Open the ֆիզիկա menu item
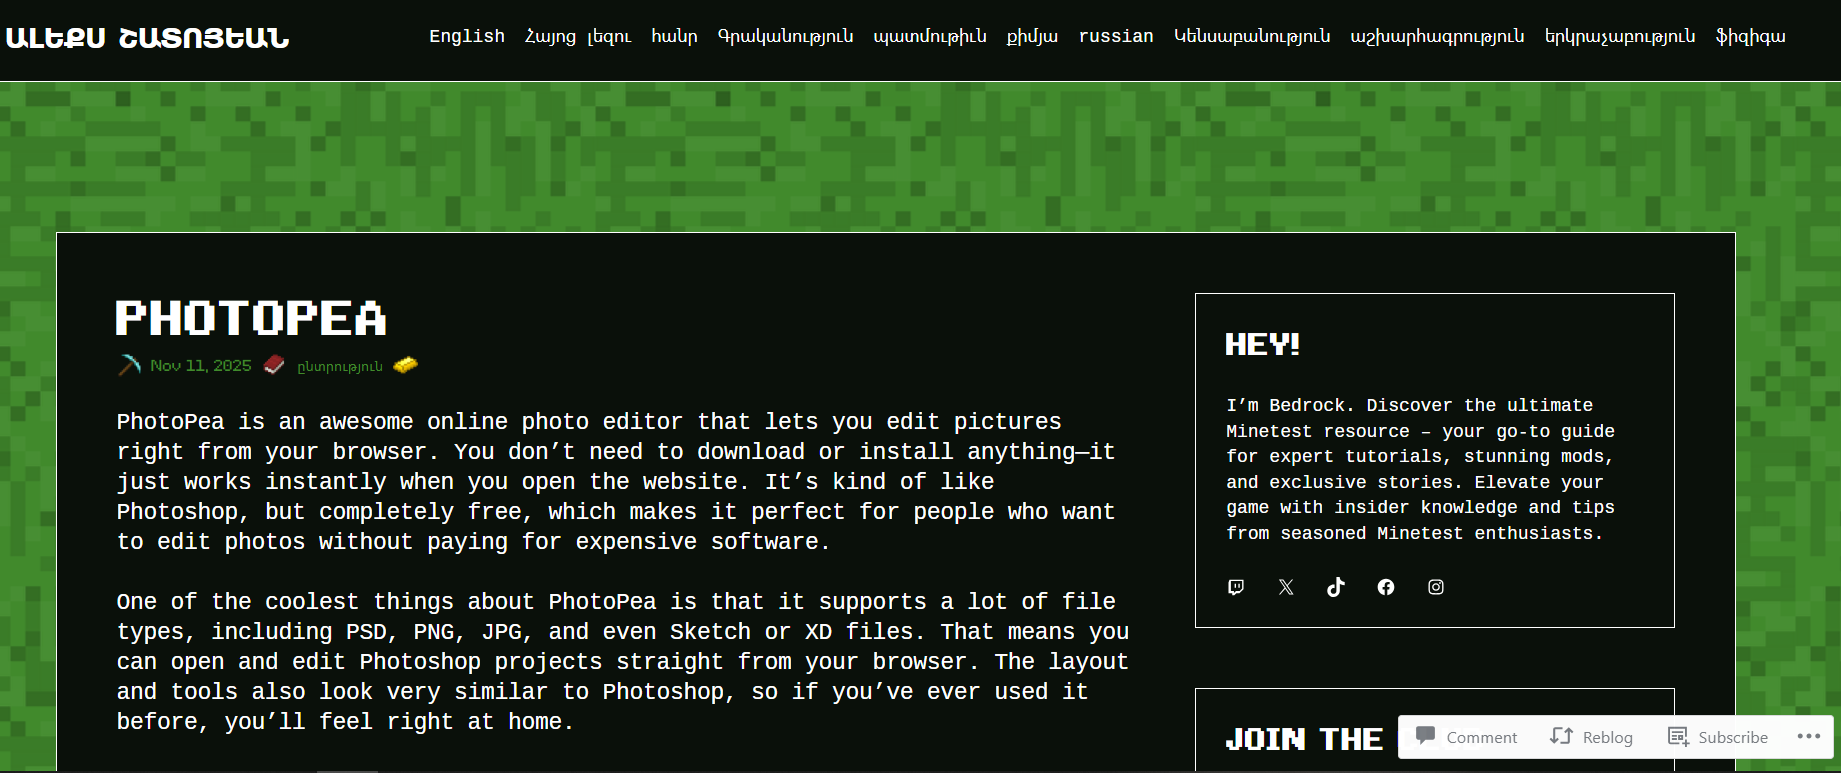The height and width of the screenshot is (773, 1841). [1750, 36]
